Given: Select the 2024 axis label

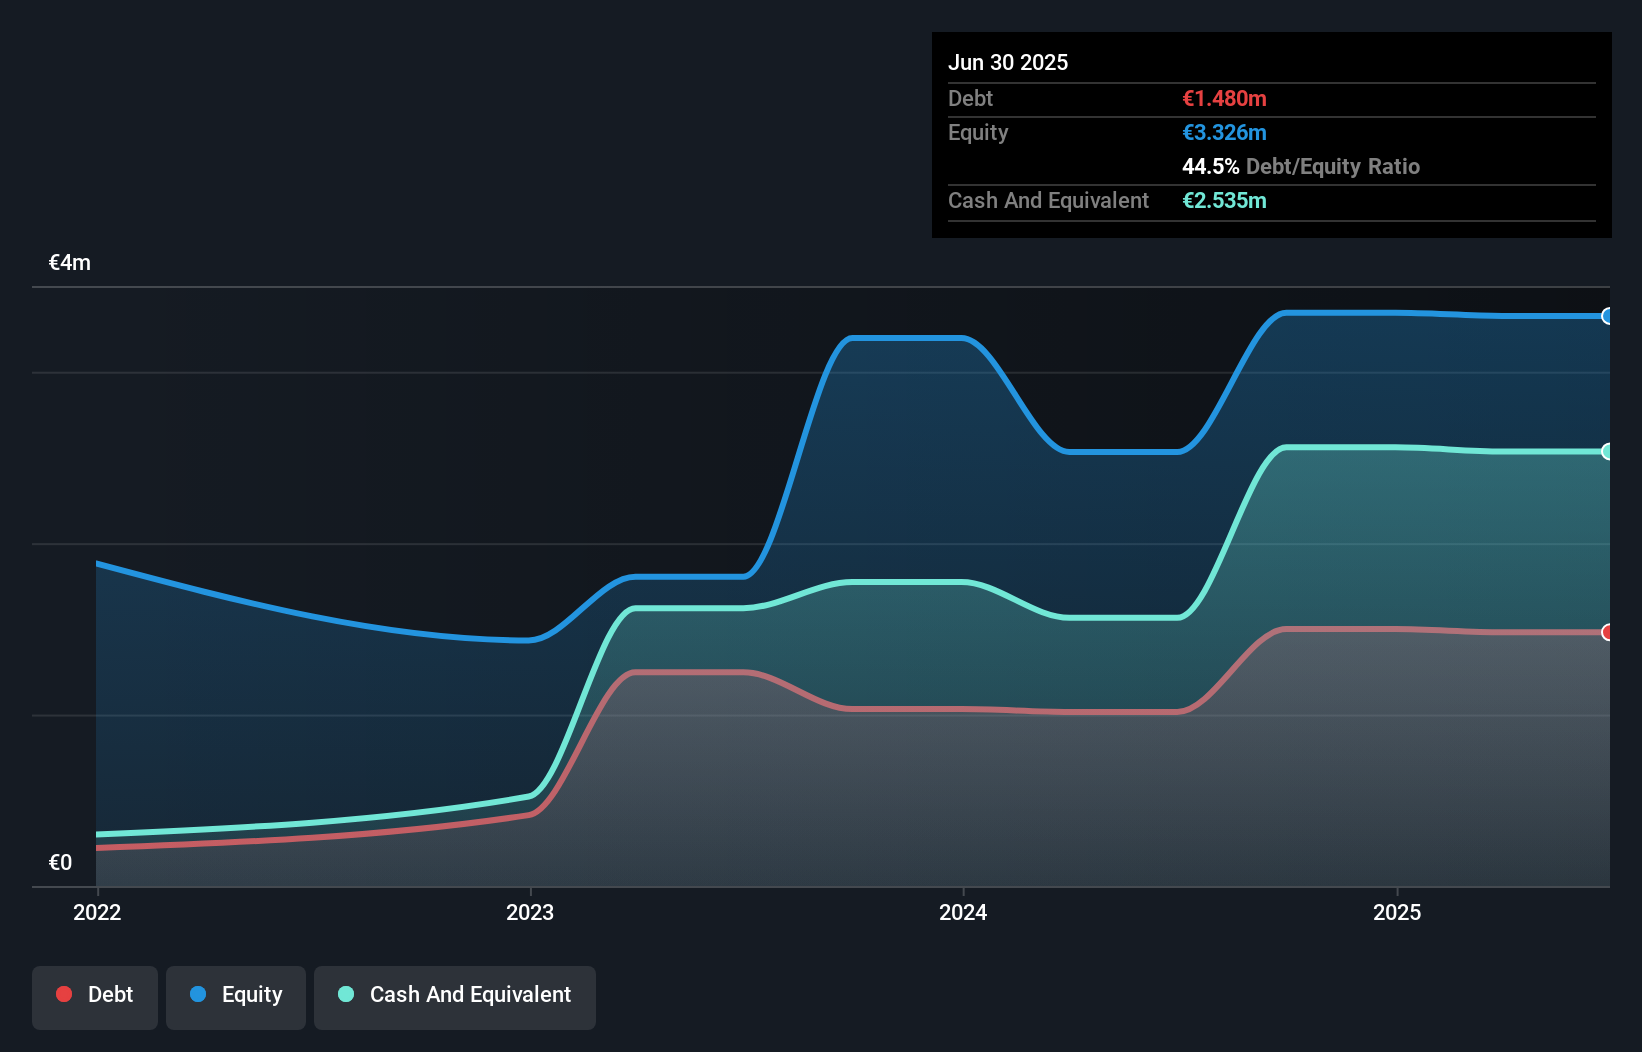Looking at the screenshot, I should [x=962, y=912].
